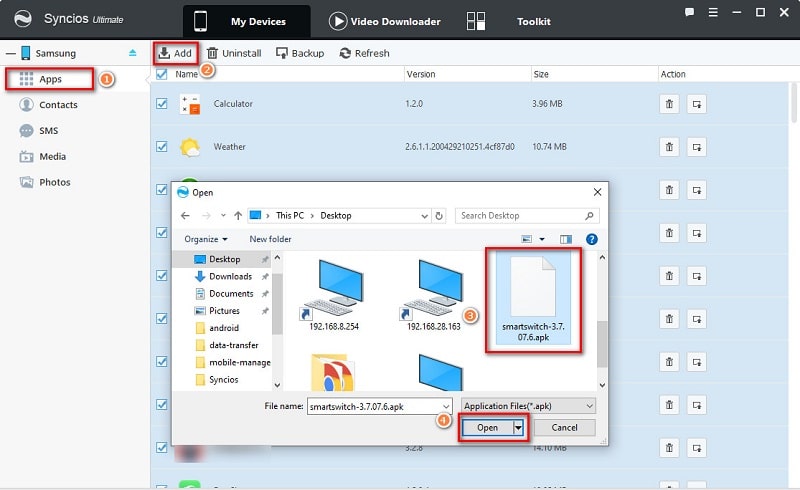The image size is (800, 490).
Task: Uncheck the Calculator app checkbox
Action: [x=162, y=104]
